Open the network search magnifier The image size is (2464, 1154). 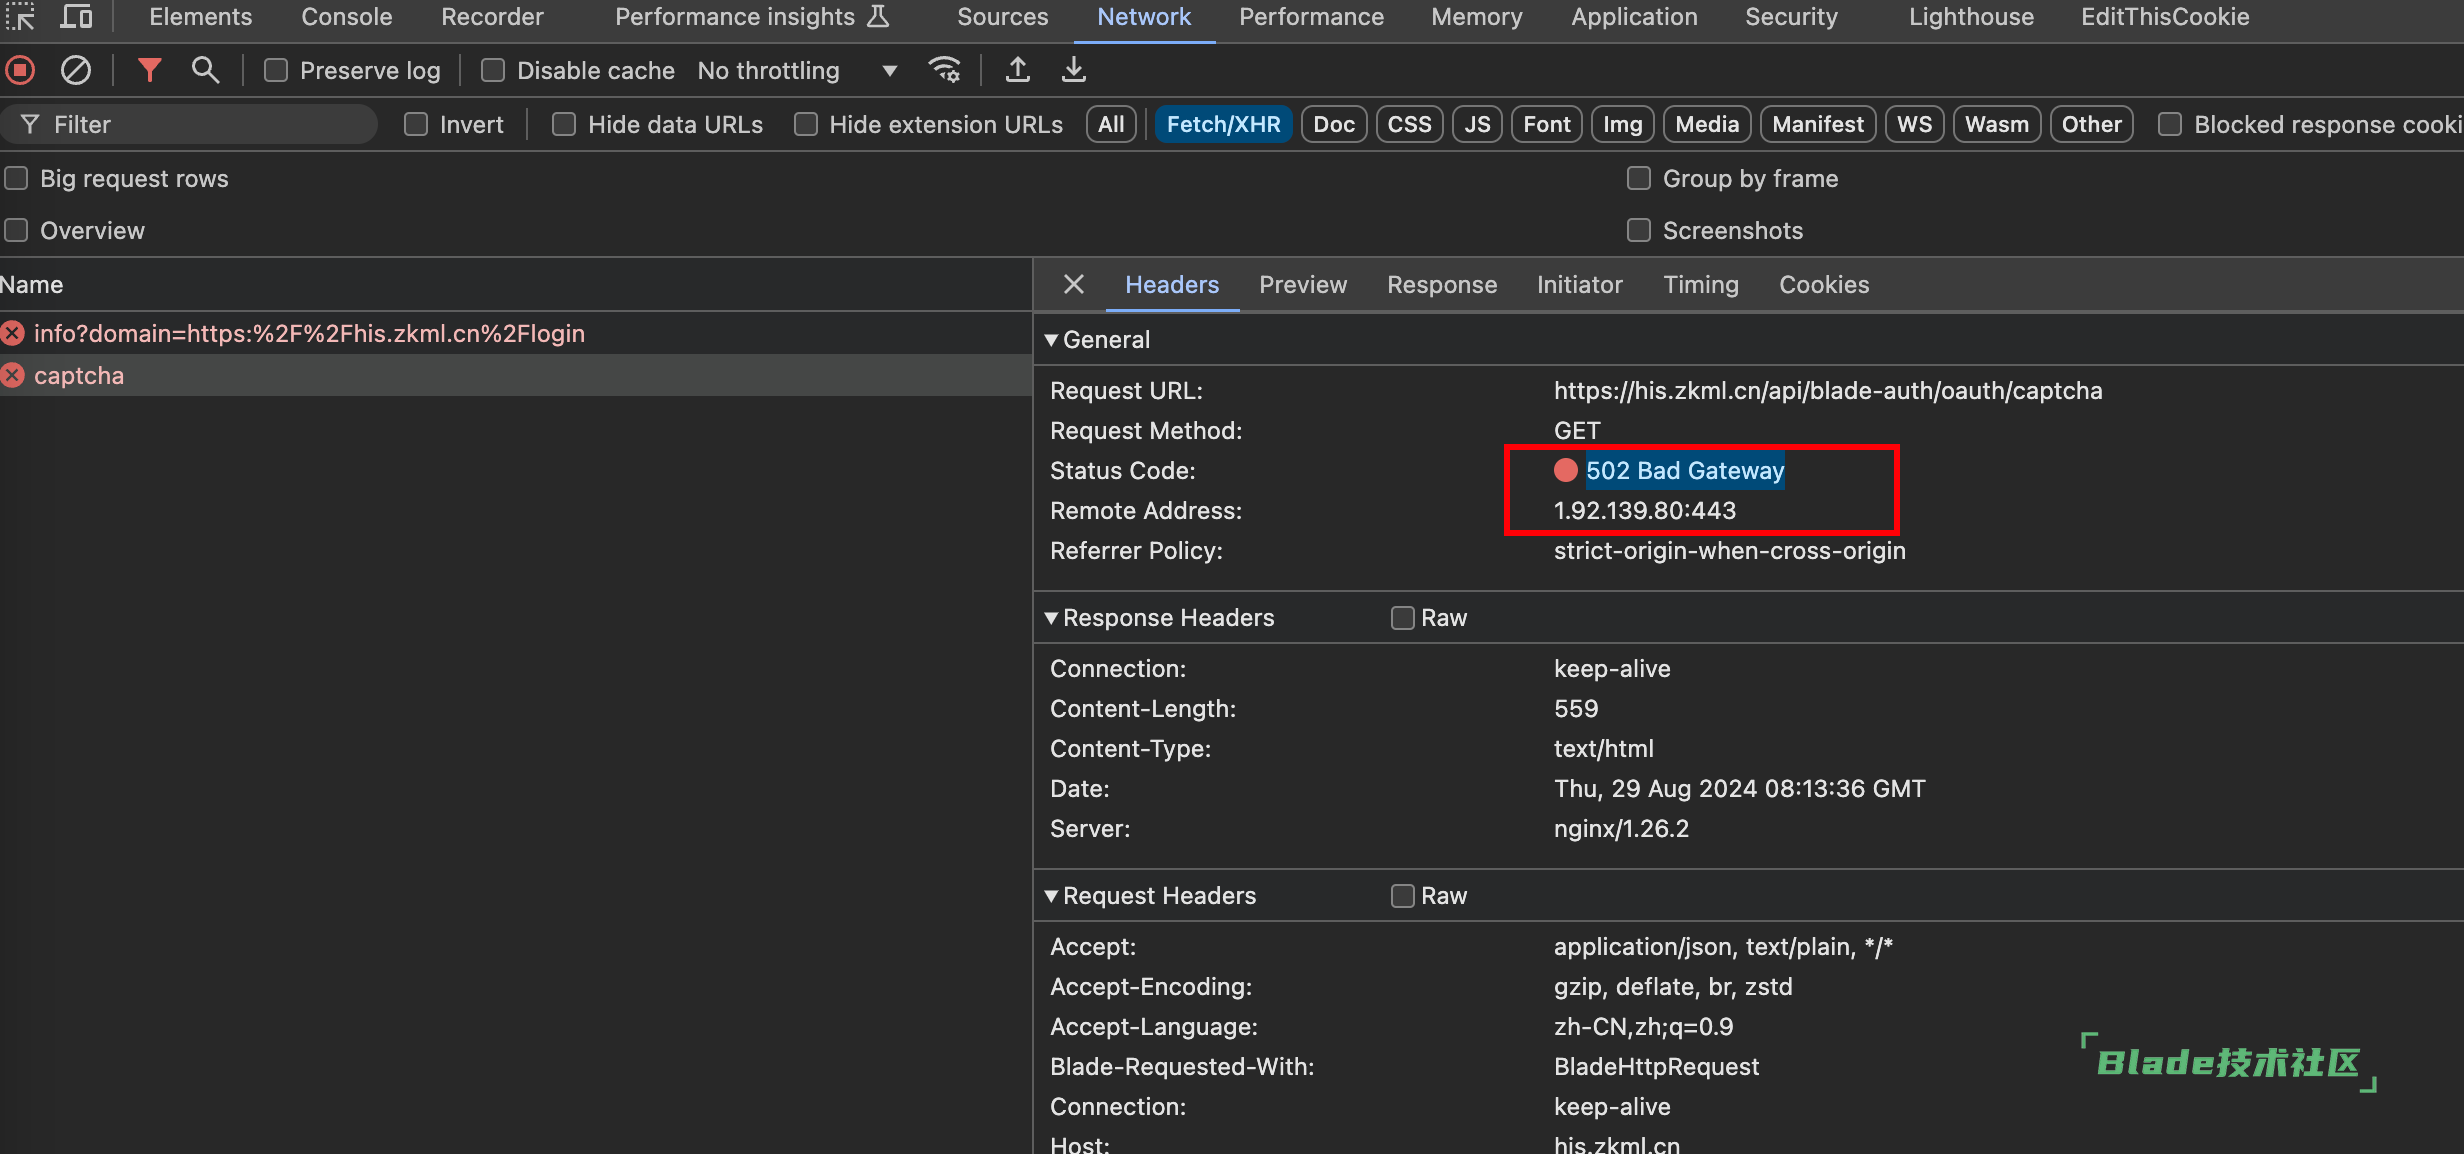click(205, 70)
